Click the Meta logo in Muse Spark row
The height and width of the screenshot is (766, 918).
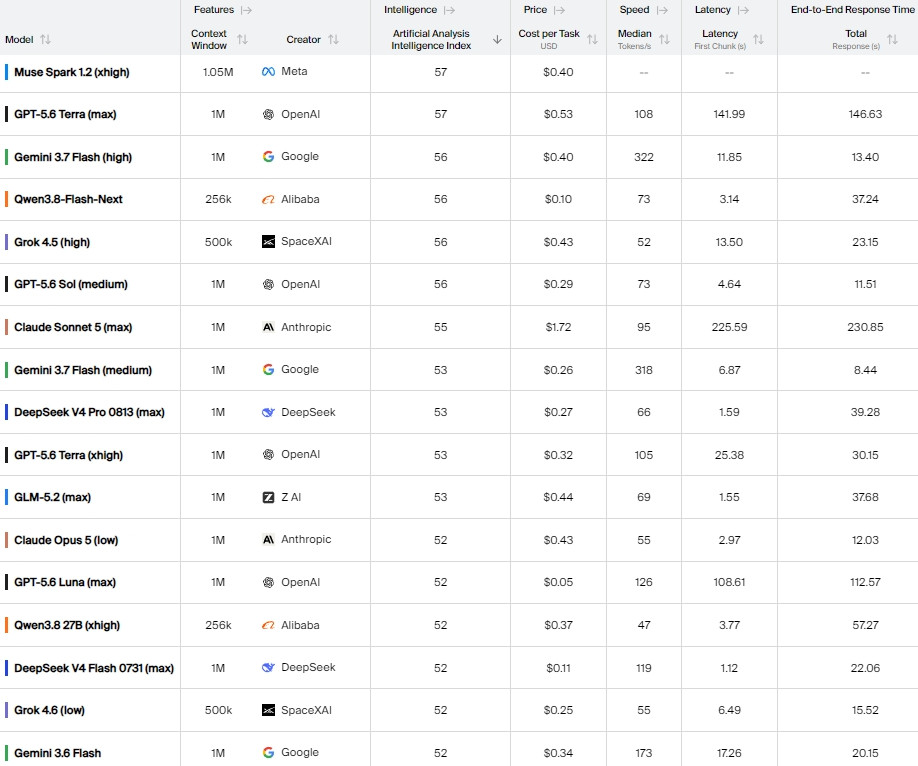pos(268,71)
